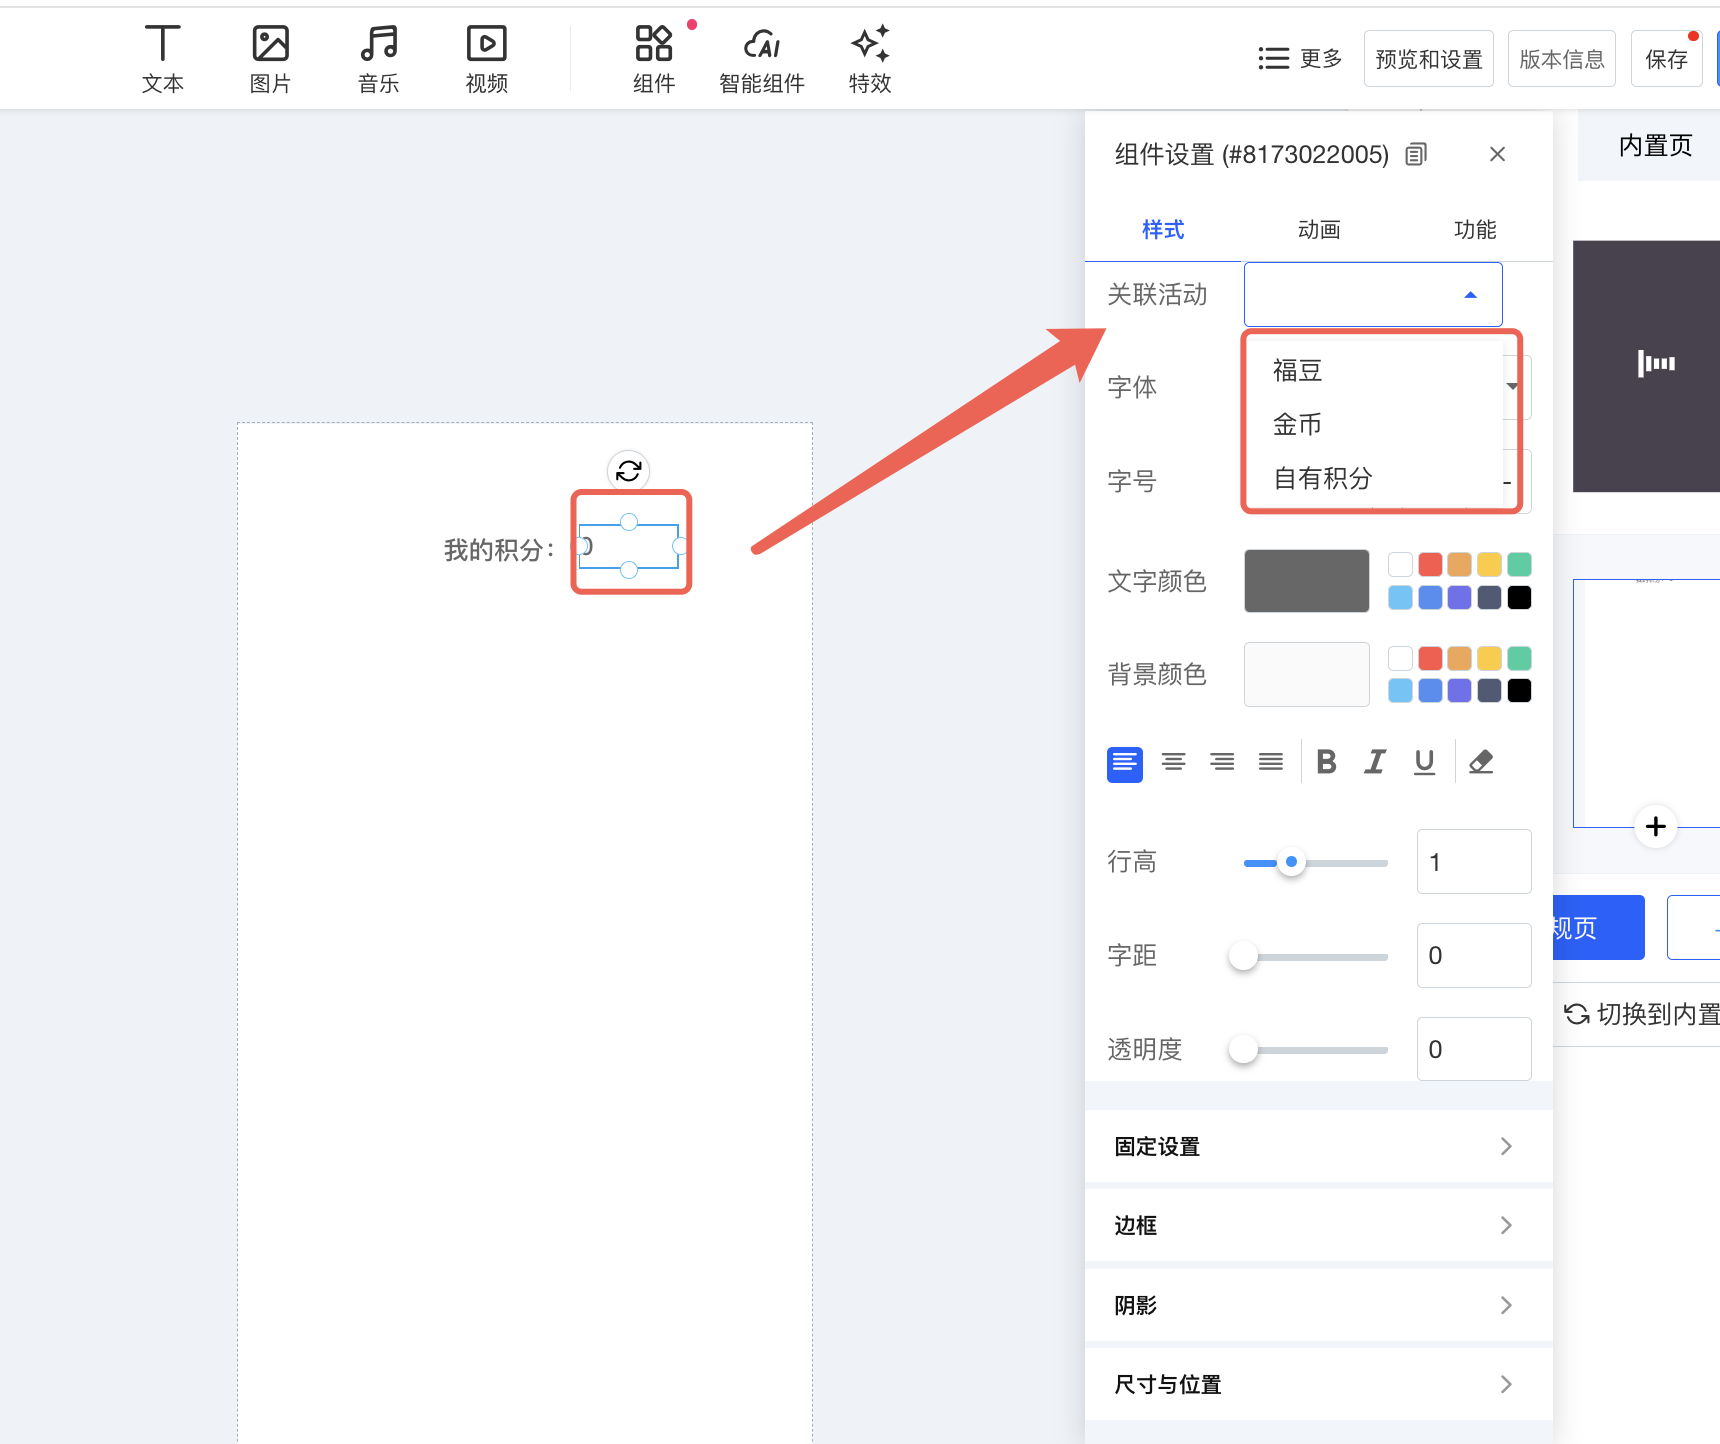1720x1444 pixels.
Task: Switch to the 功能 tab
Action: [x=1474, y=230]
